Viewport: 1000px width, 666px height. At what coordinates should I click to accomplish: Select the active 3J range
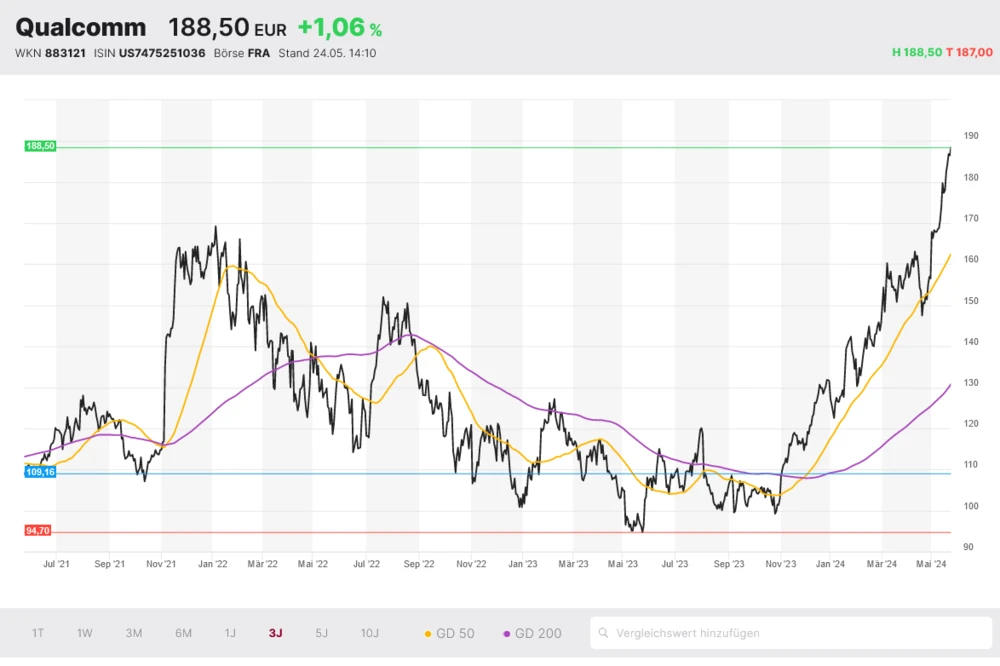pos(276,633)
